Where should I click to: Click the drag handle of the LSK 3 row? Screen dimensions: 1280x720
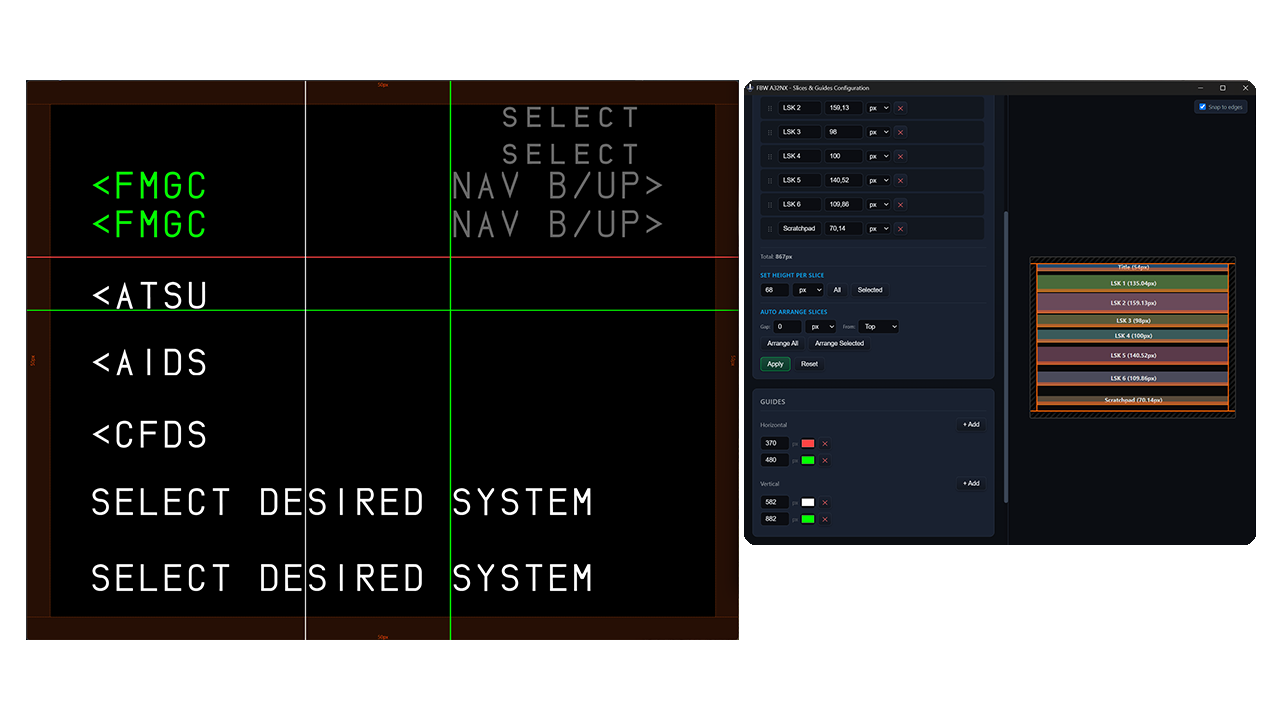pos(769,132)
